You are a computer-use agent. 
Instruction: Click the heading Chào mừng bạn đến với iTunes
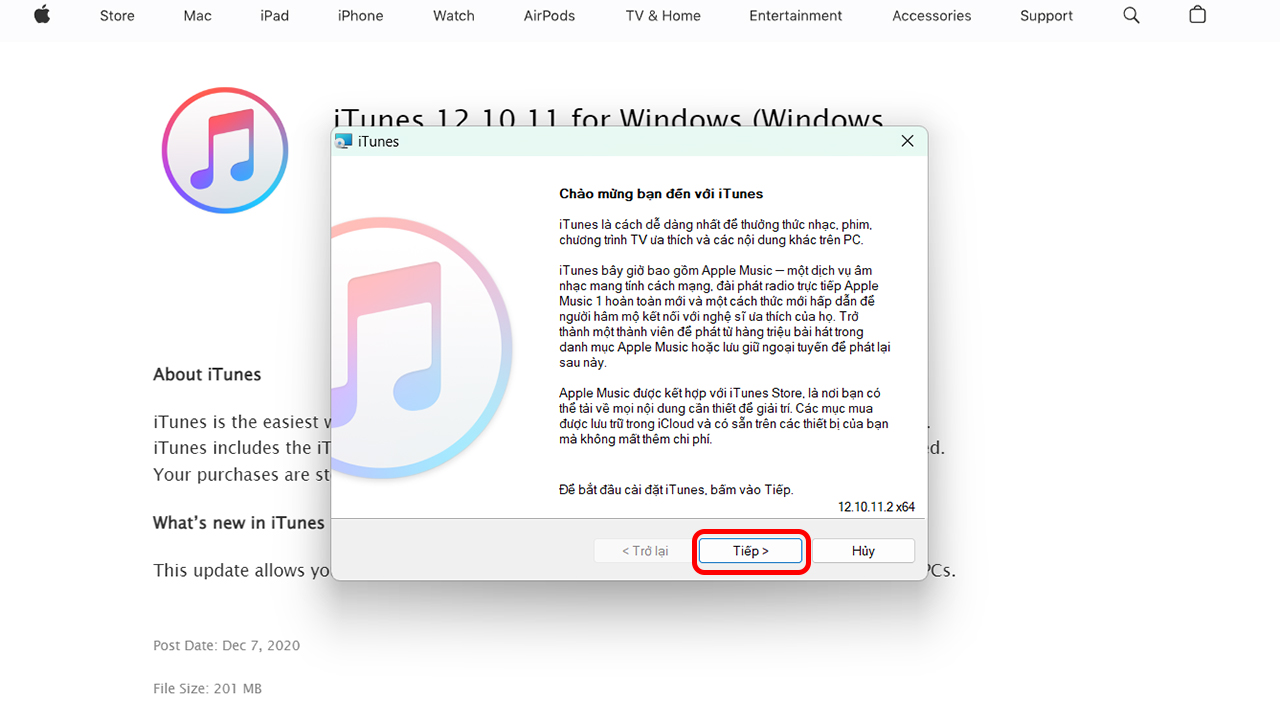click(x=661, y=193)
